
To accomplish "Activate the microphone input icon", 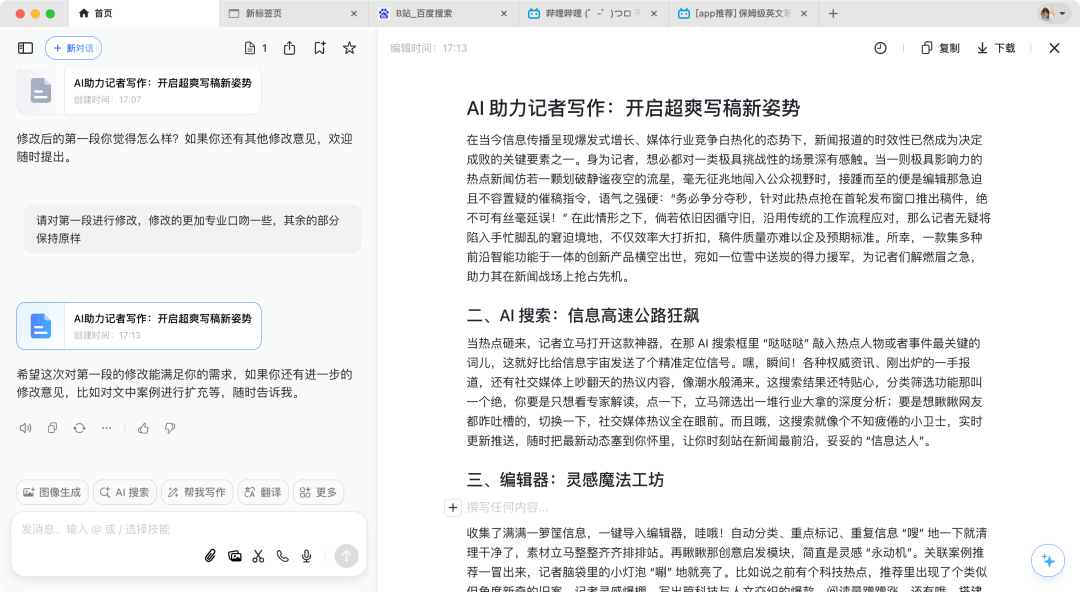I will (x=306, y=556).
